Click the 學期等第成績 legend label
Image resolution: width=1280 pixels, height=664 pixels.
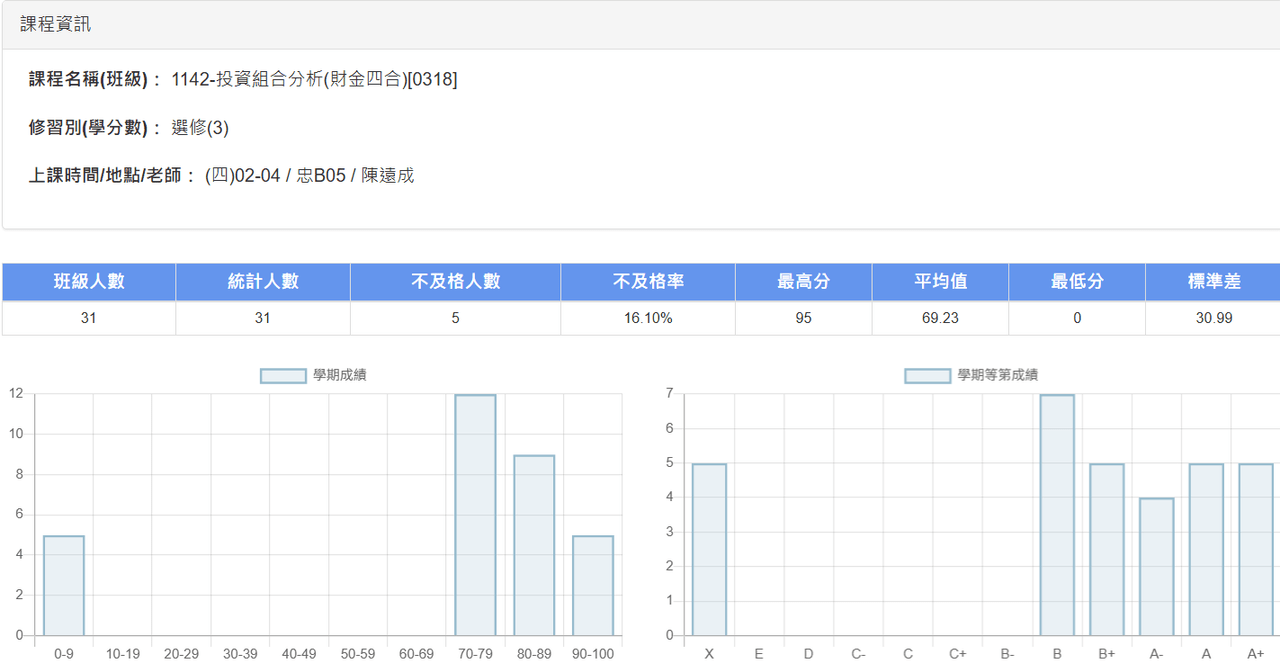[997, 376]
